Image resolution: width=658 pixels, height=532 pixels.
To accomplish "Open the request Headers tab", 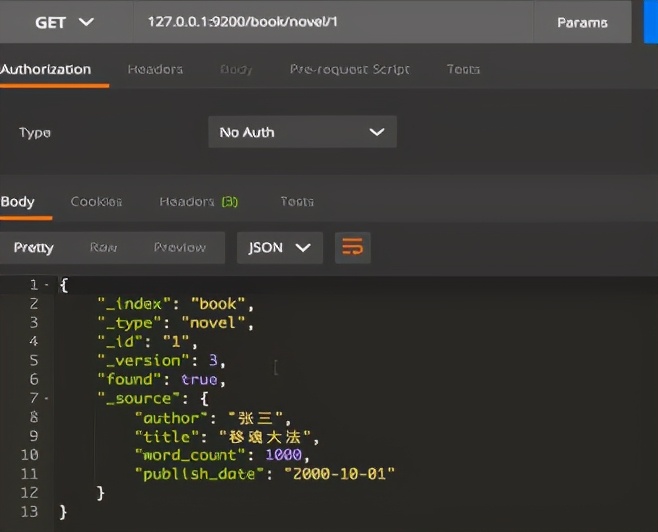I will [x=155, y=69].
